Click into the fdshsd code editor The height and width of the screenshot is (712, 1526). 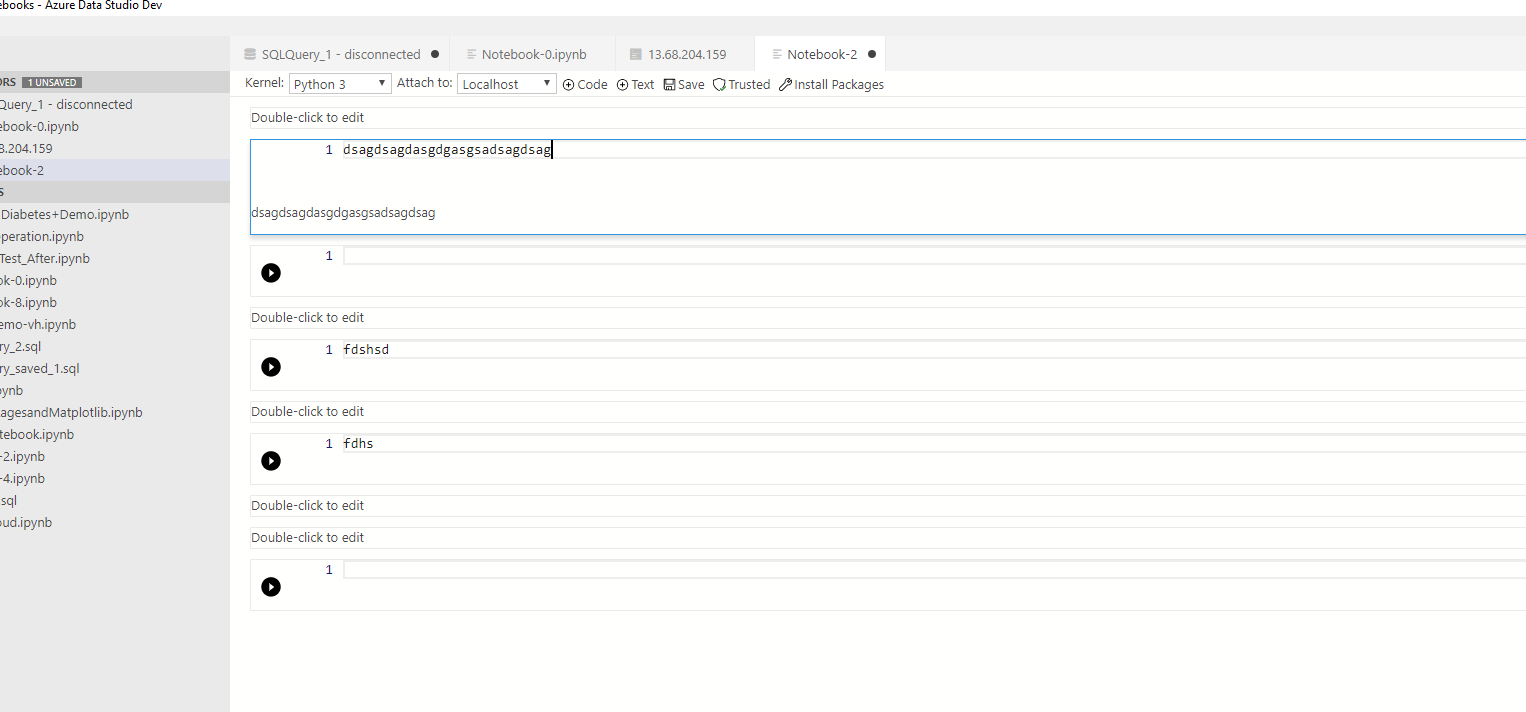[934, 350]
